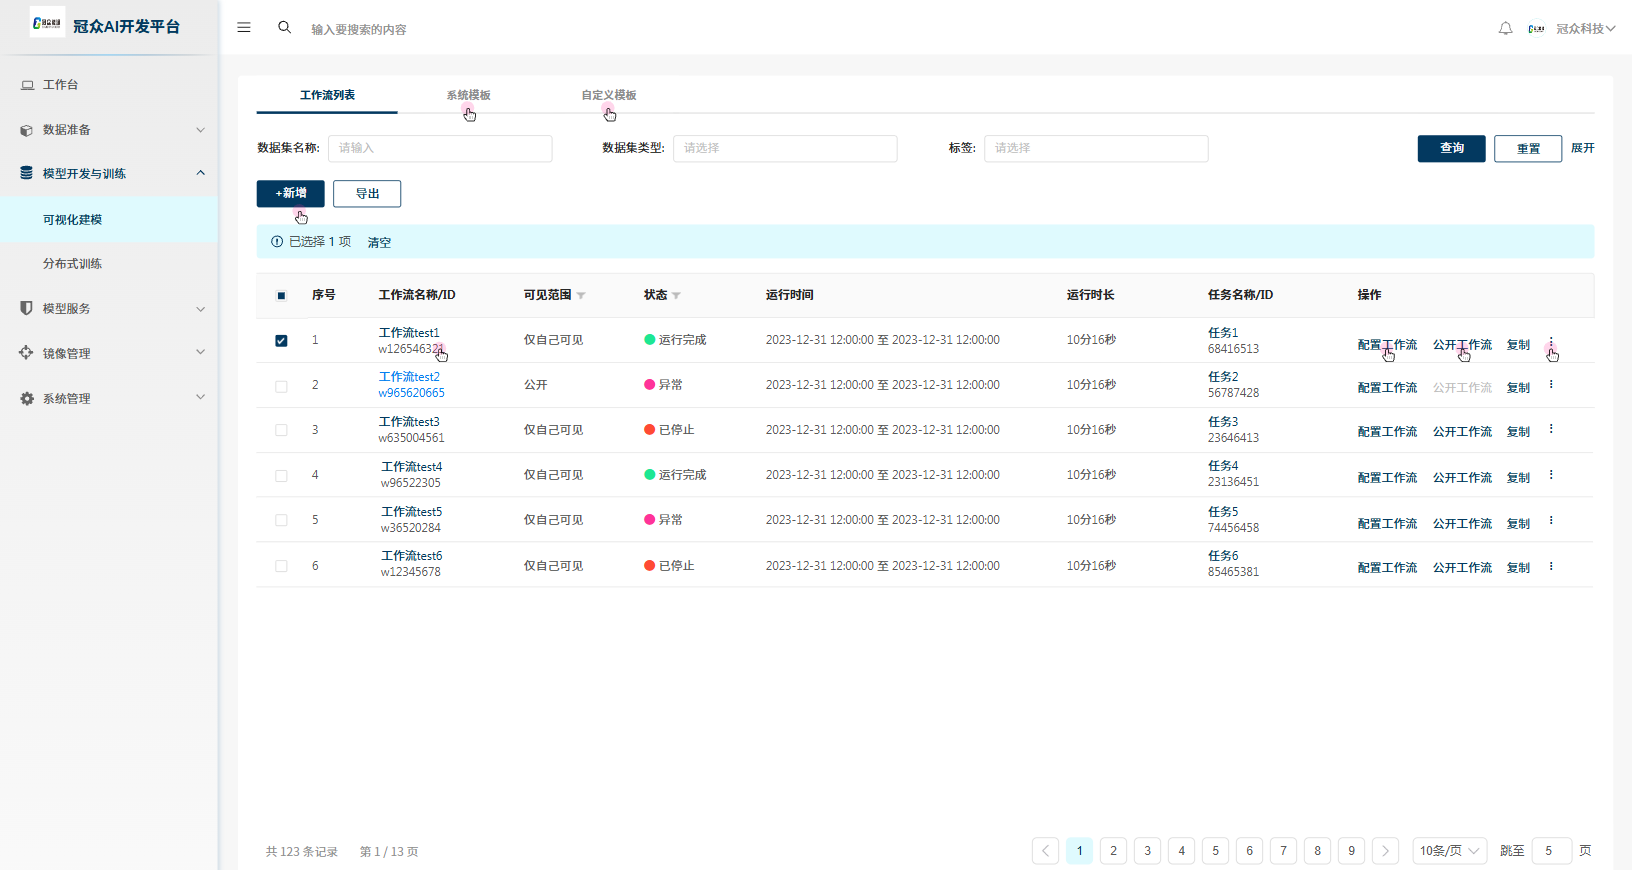Uncheck the checkbox for 工作流test1

pos(281,341)
